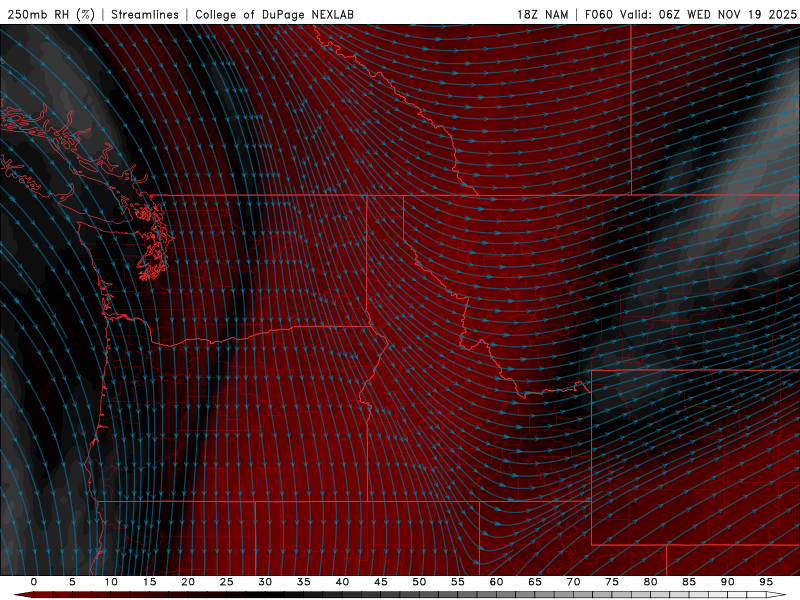This screenshot has height=600, width=800.
Task: Click the colorbar label "45"
Action: pos(381,582)
